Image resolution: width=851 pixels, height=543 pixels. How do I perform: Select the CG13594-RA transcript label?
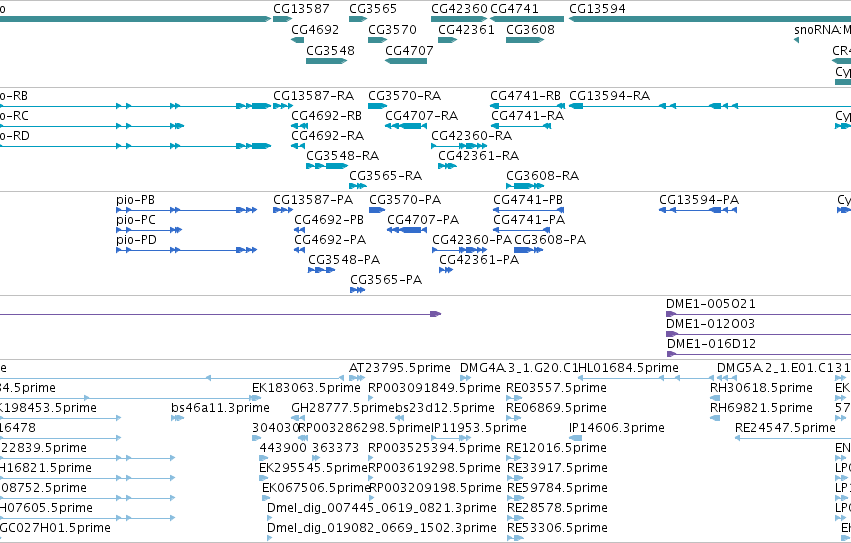609,96
